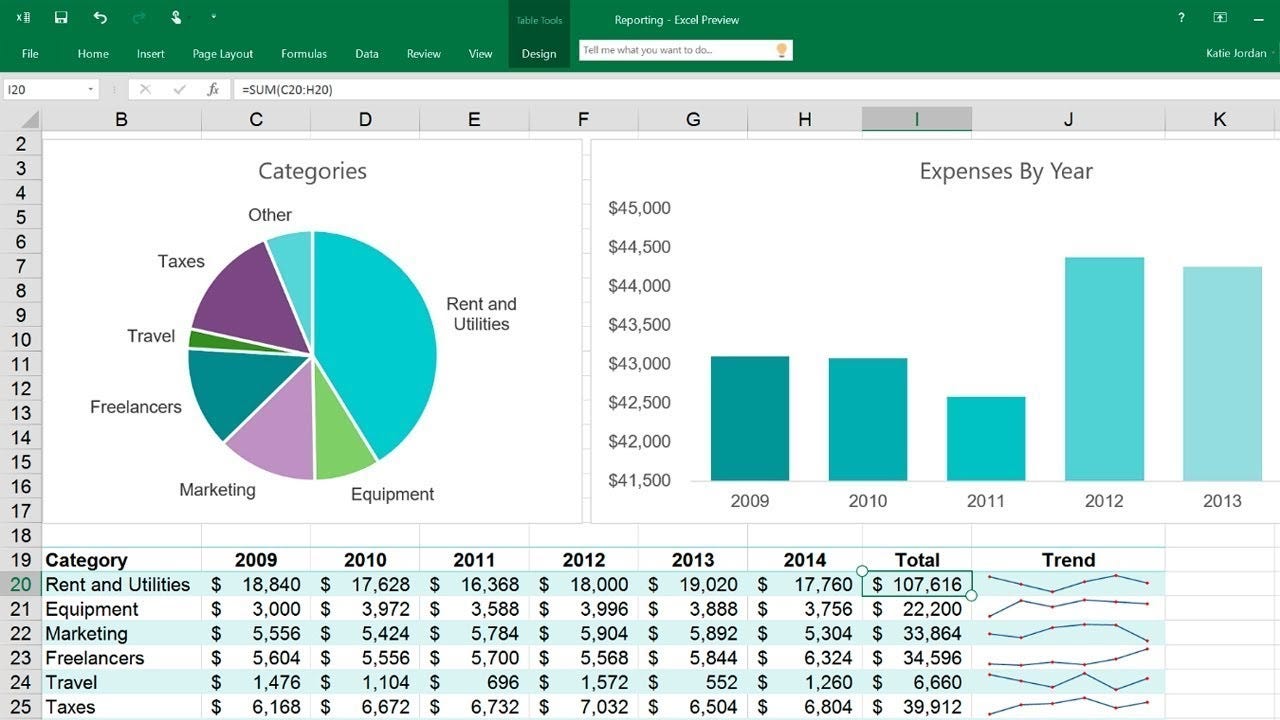Image resolution: width=1280 pixels, height=720 pixels.
Task: Click the lightbulb in the Tell Me box
Action: tap(781, 49)
